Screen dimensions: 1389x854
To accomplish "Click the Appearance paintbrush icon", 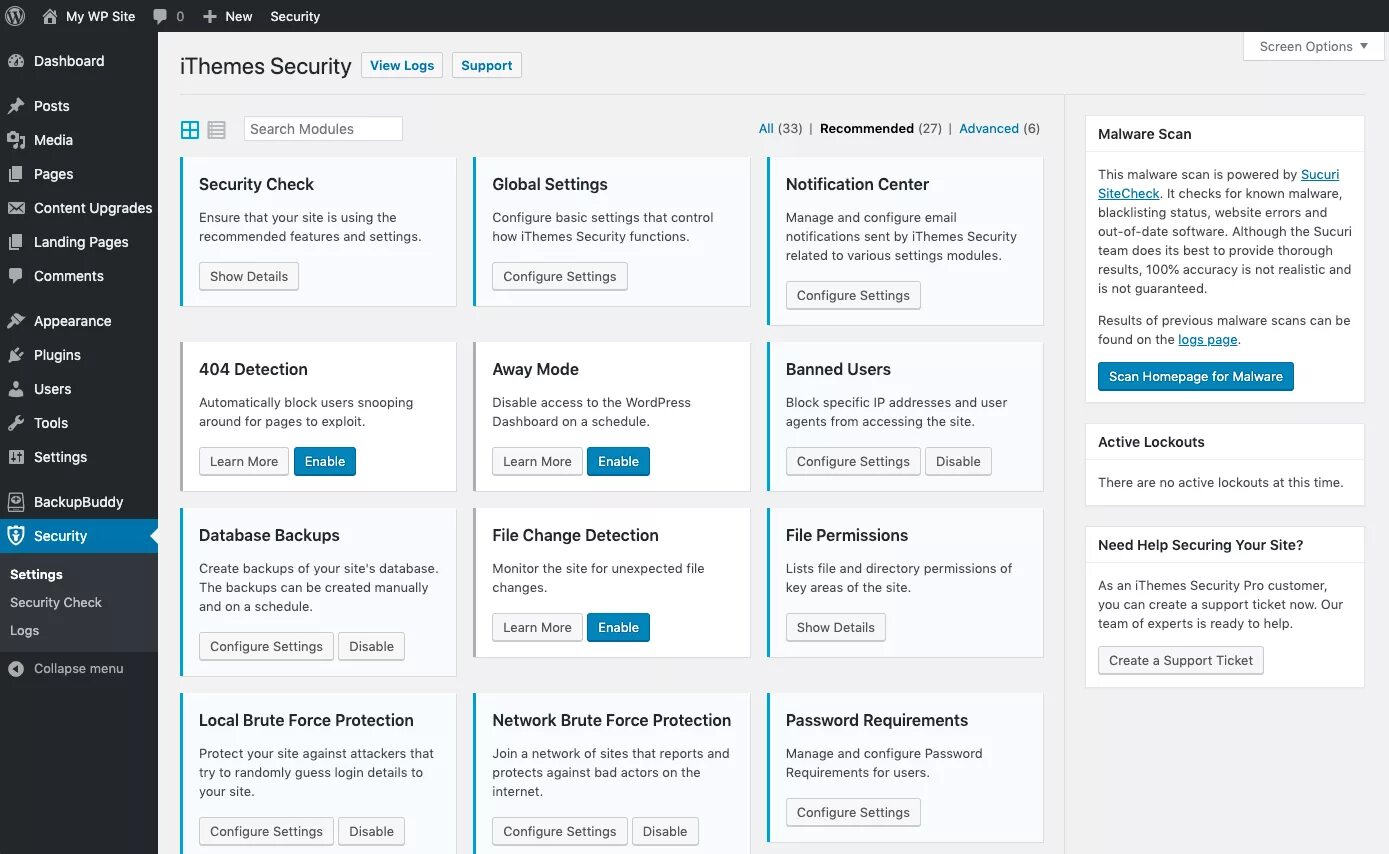I will click(16, 321).
